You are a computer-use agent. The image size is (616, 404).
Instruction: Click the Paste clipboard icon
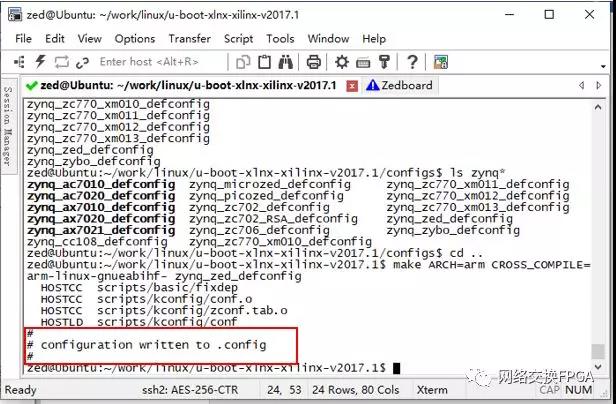(264, 62)
